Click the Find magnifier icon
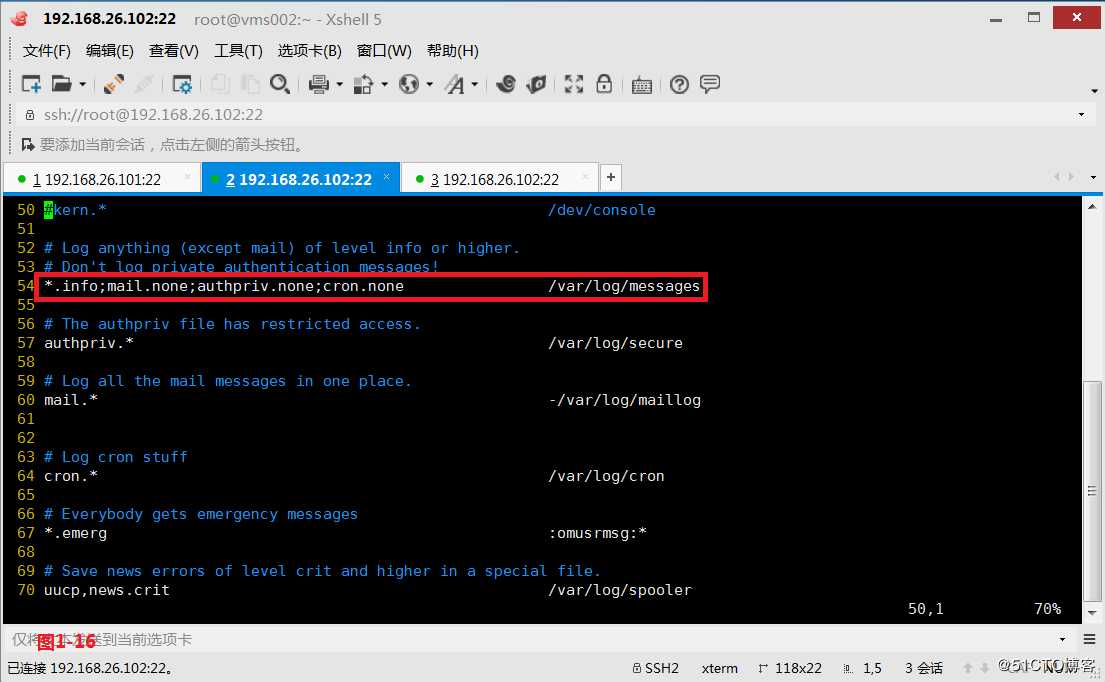 280,85
